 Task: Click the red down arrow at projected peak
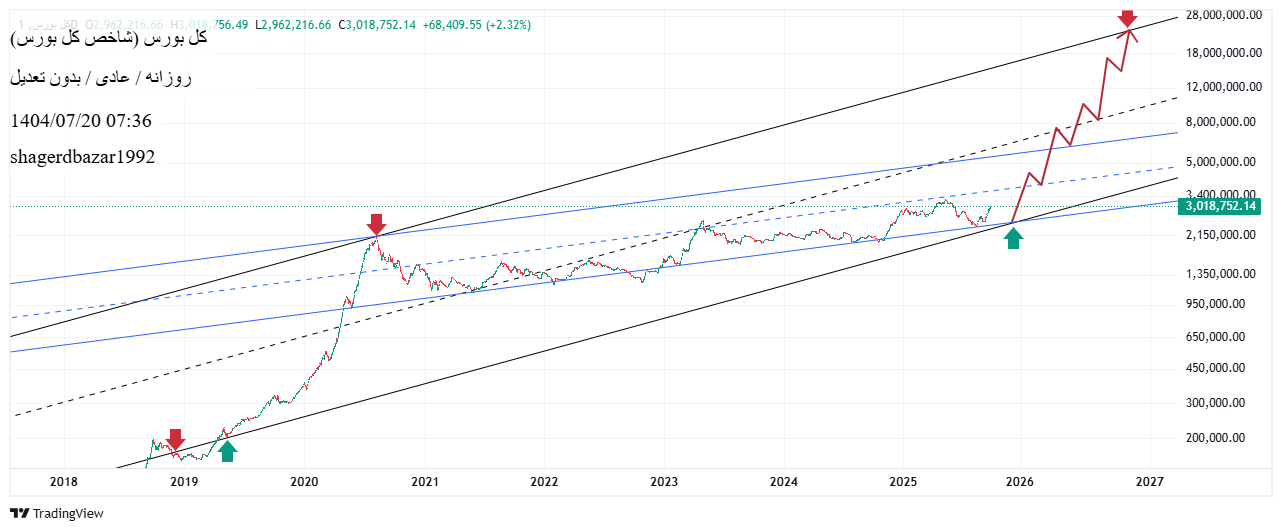[1127, 18]
